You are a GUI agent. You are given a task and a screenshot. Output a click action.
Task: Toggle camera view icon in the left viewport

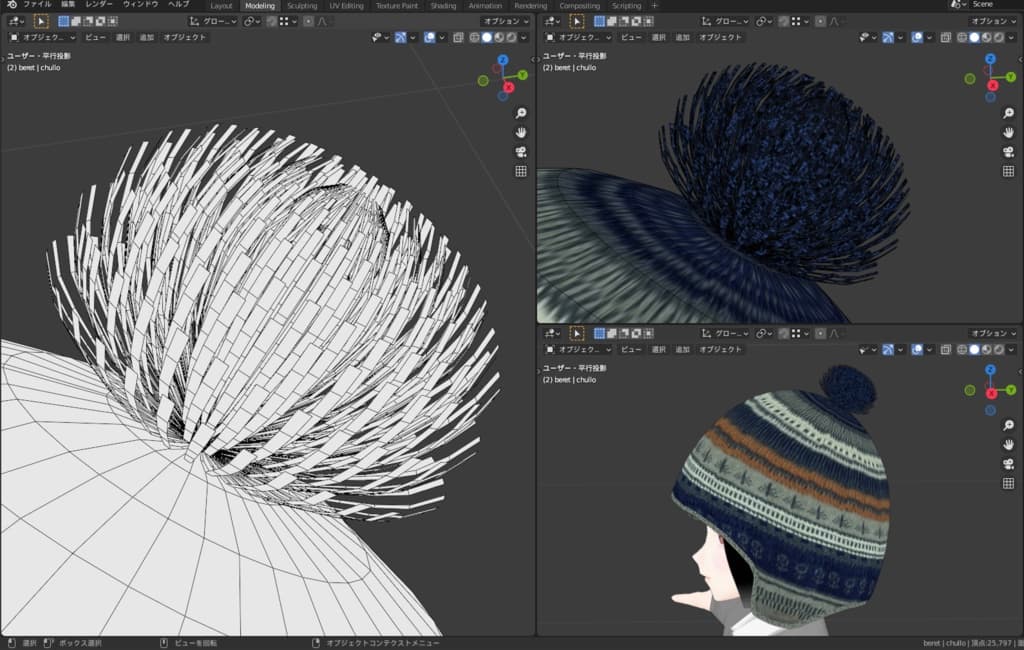pyautogui.click(x=521, y=152)
